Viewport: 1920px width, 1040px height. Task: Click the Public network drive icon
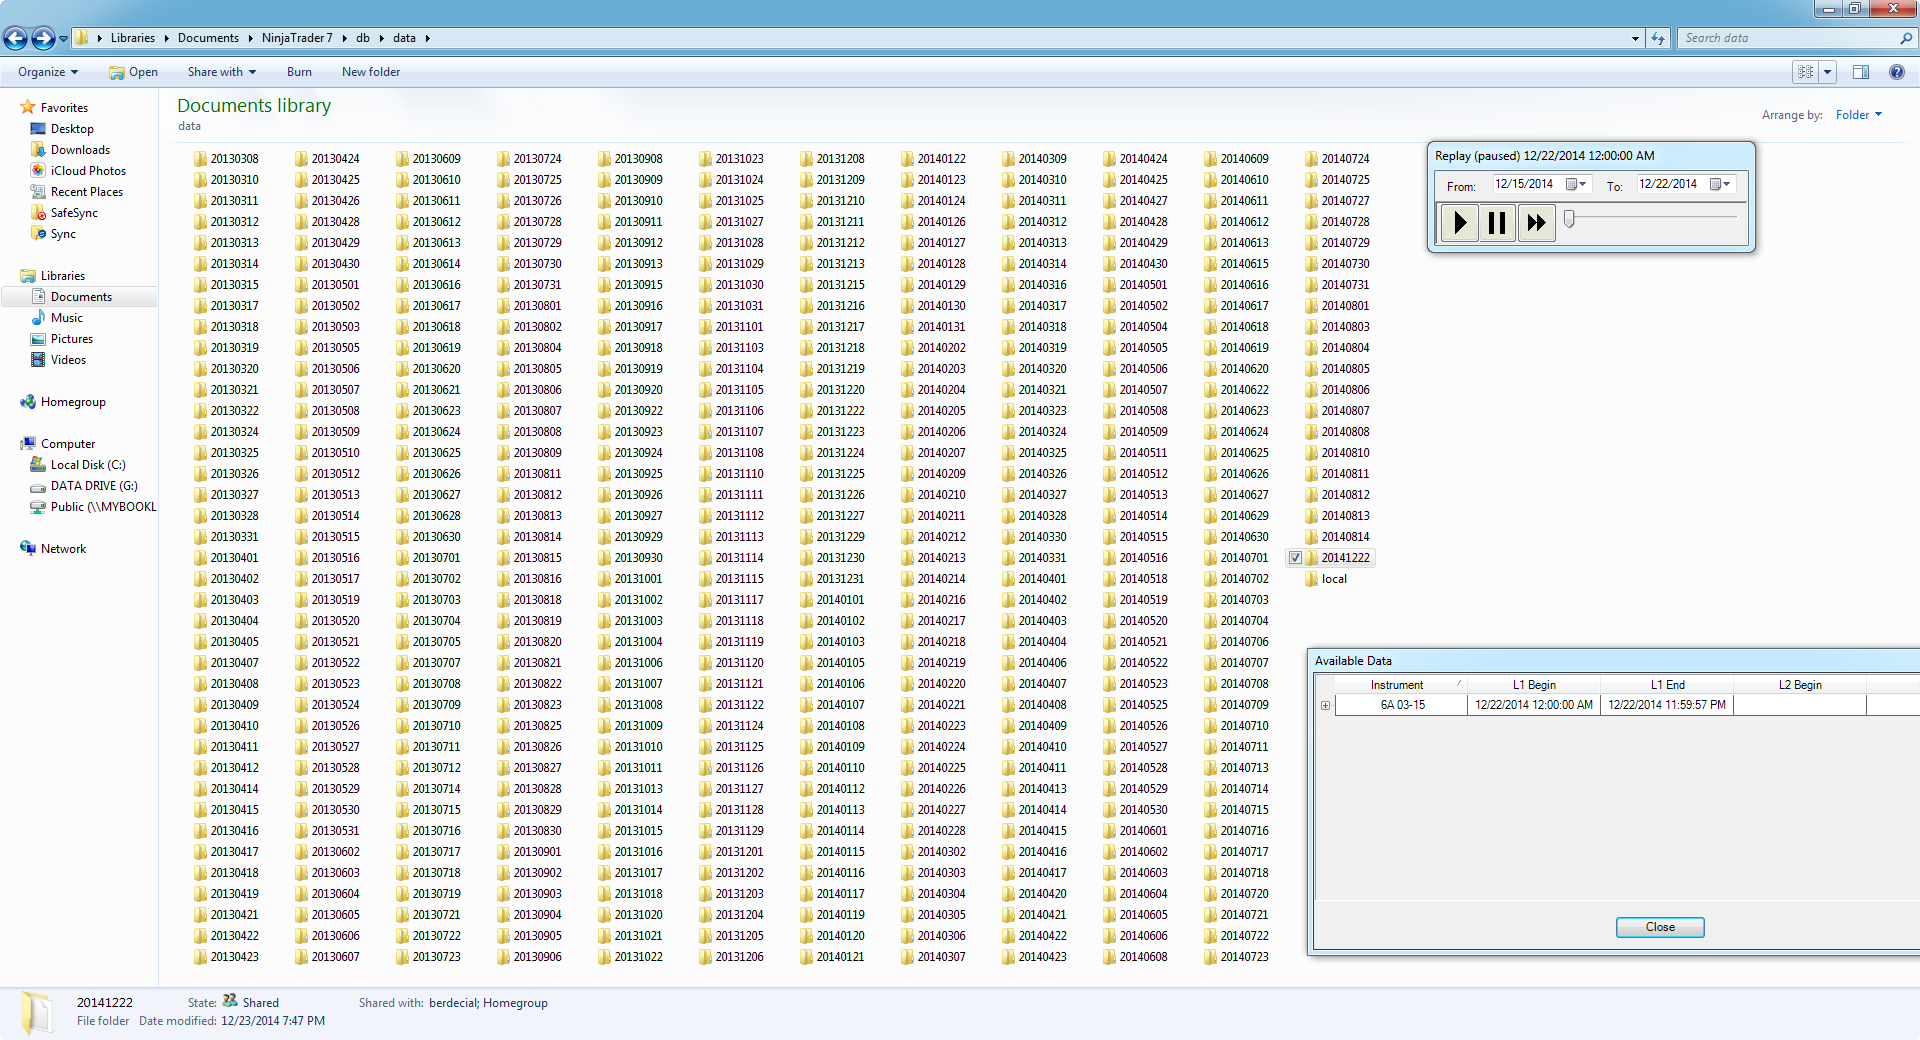tap(39, 507)
